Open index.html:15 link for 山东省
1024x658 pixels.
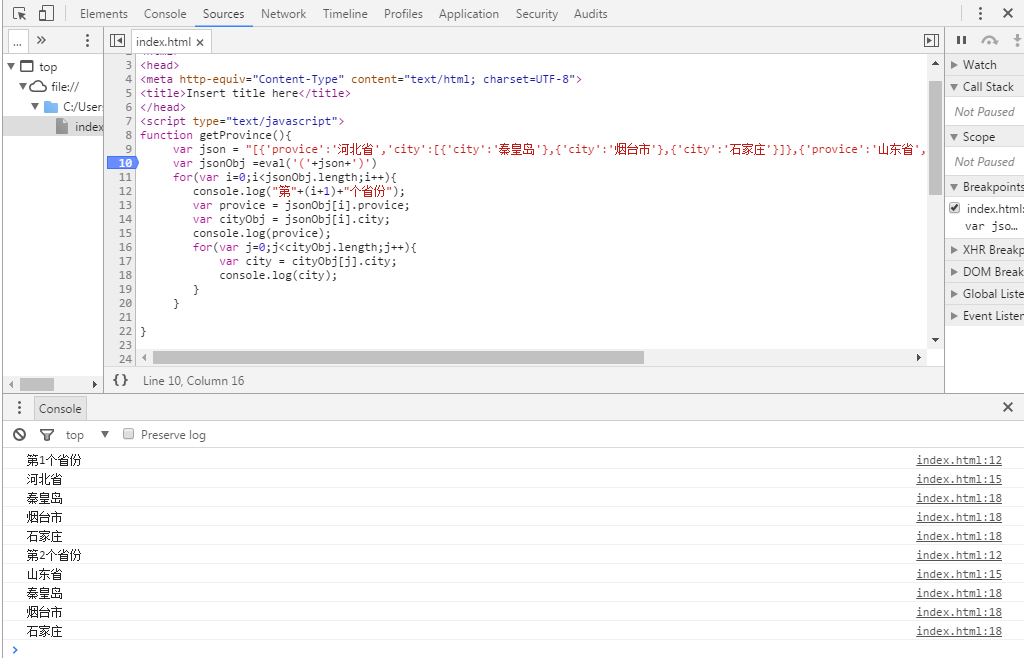pos(959,574)
